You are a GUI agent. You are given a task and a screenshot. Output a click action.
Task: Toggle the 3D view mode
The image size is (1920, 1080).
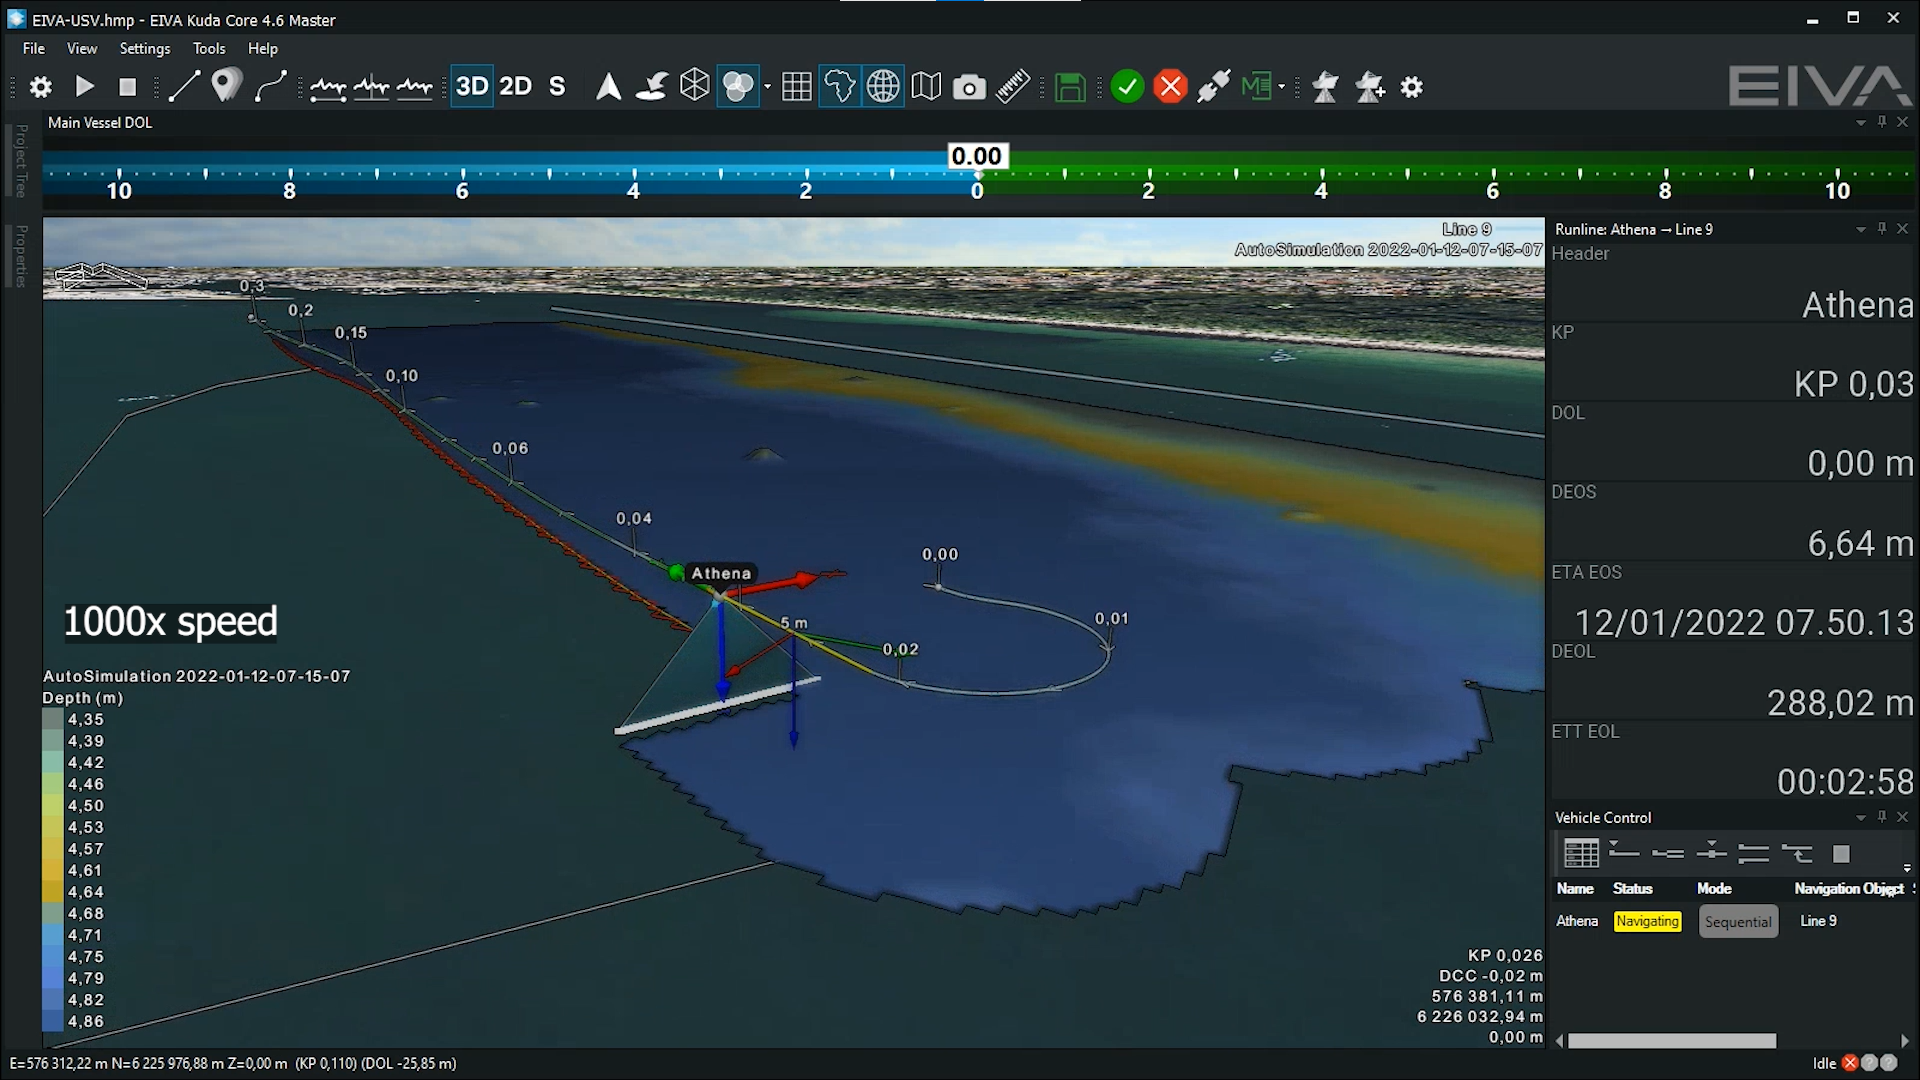[472, 87]
